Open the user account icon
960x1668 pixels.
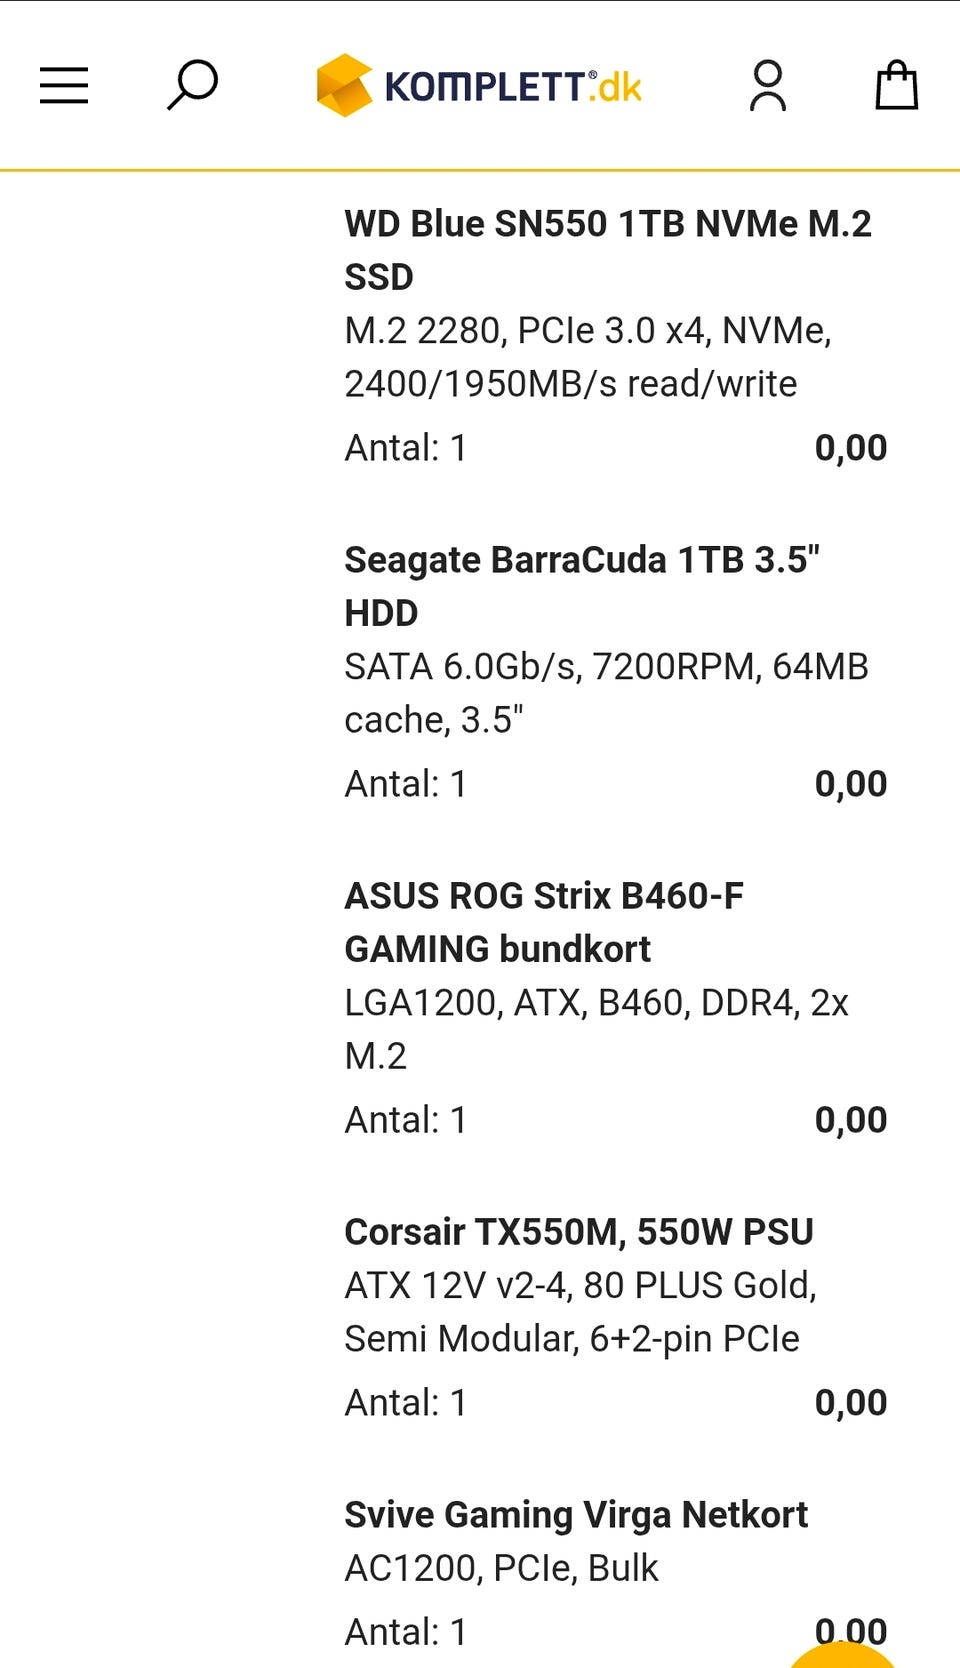768,86
